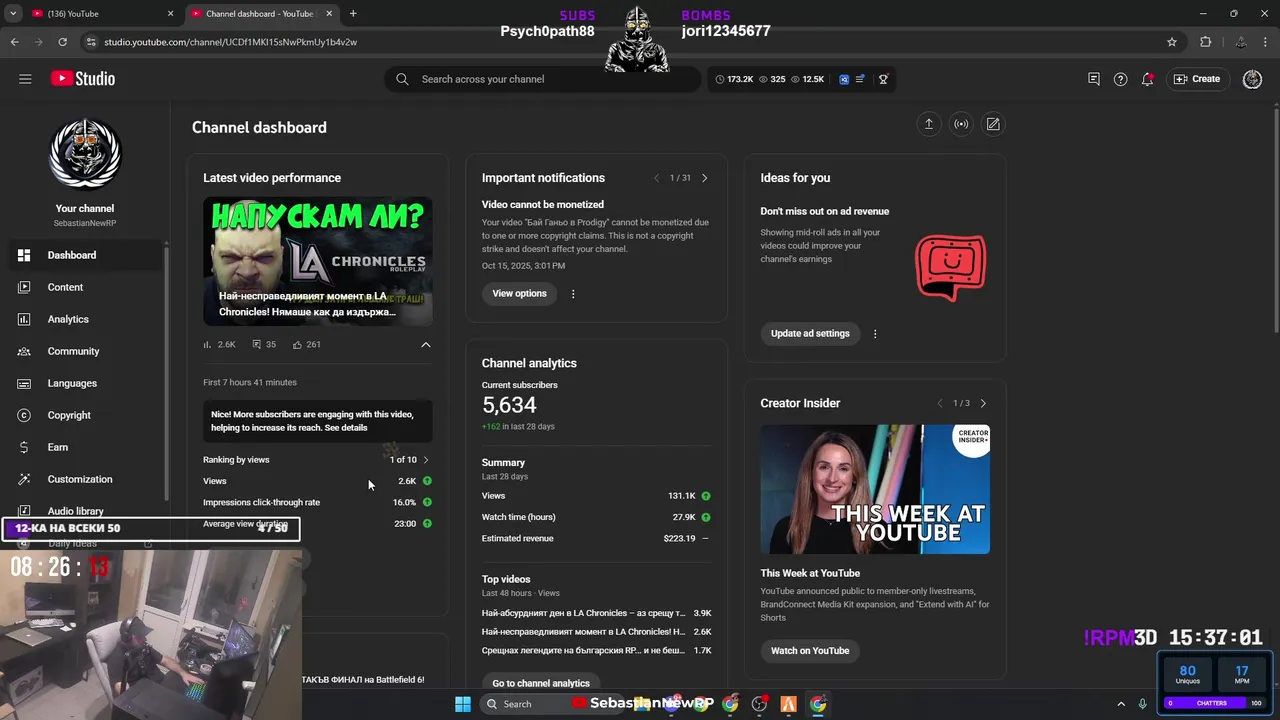This screenshot has height=720, width=1280.
Task: Click the channel profile picture in sidebar
Action: click(x=85, y=153)
